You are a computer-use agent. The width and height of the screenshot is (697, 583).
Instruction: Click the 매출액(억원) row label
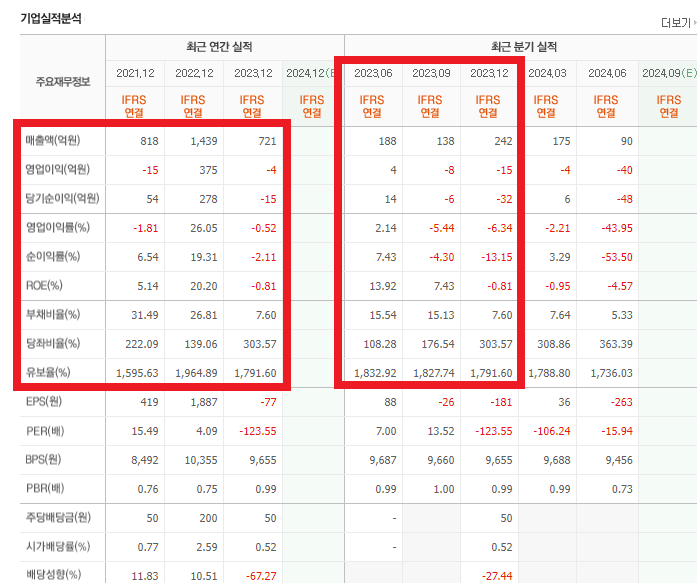tap(53, 141)
